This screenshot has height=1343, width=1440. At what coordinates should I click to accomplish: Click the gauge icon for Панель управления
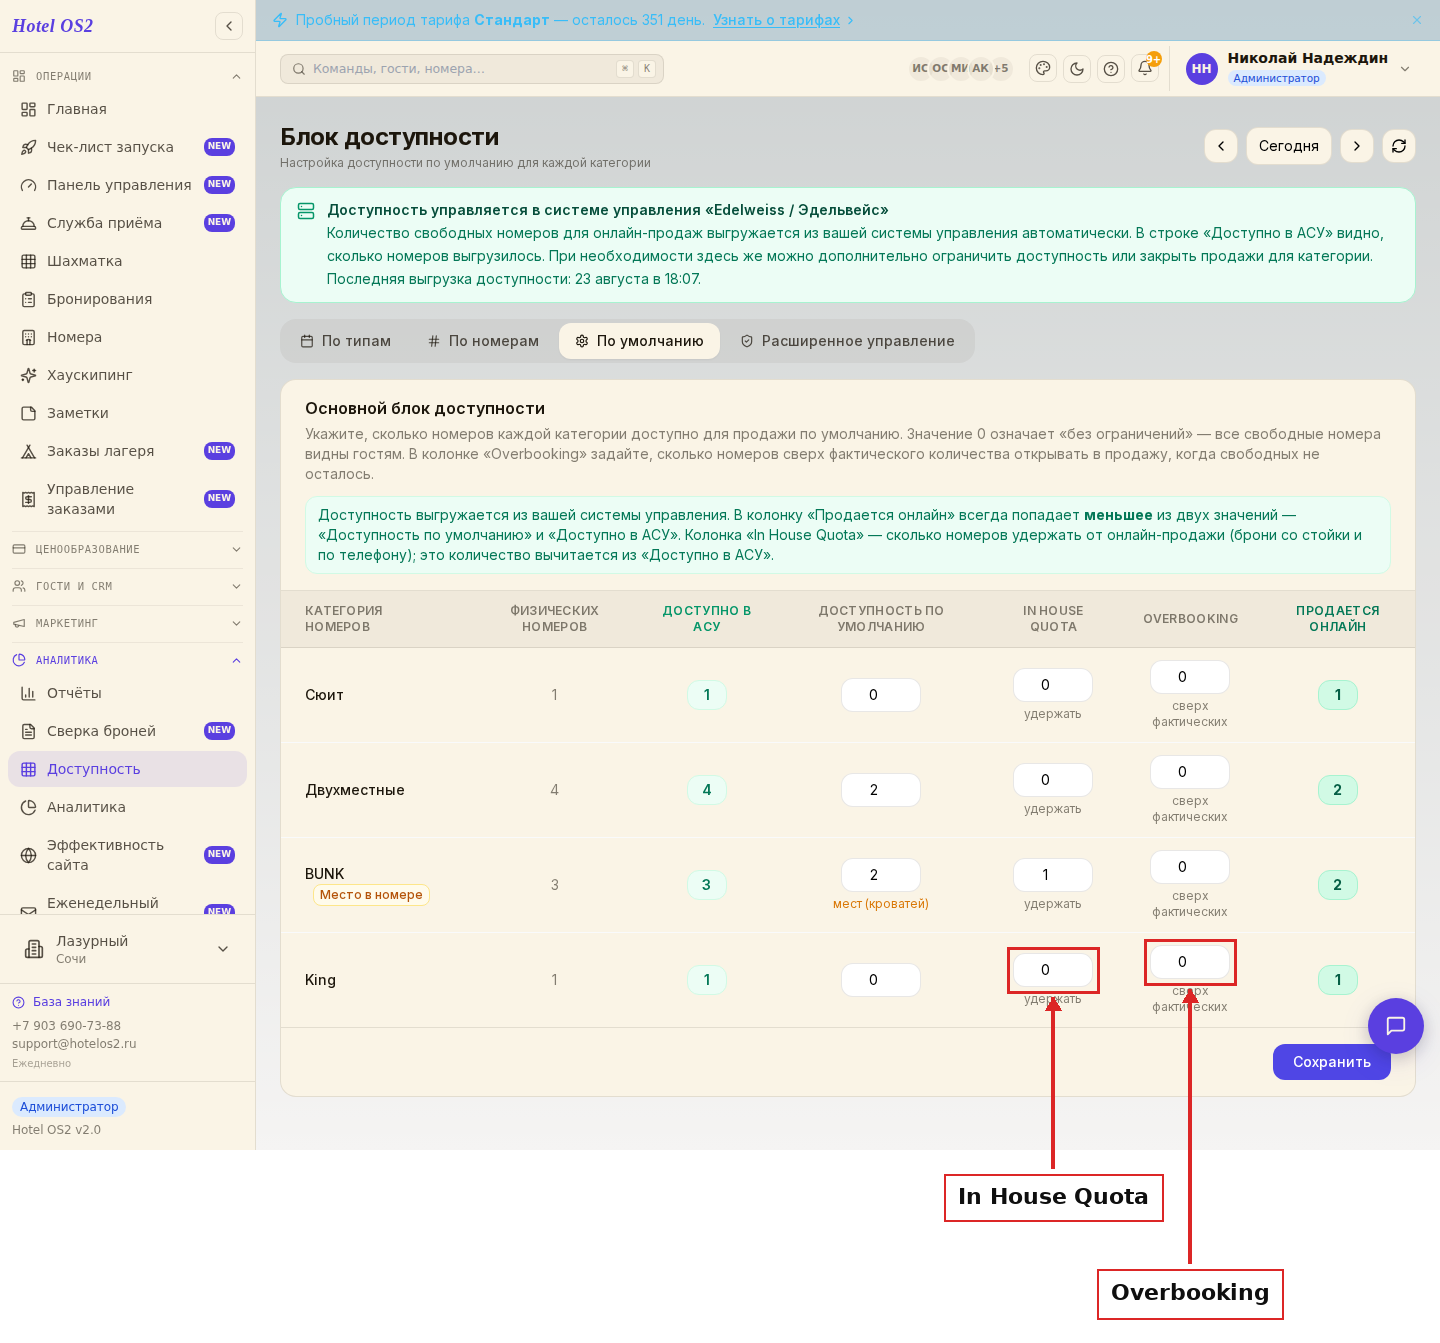click(29, 185)
